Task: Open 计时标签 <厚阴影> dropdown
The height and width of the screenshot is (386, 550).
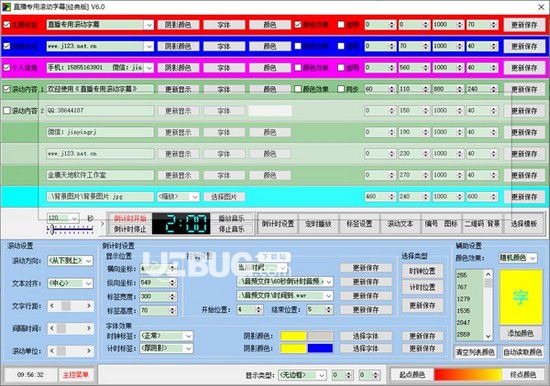Action: (188, 348)
